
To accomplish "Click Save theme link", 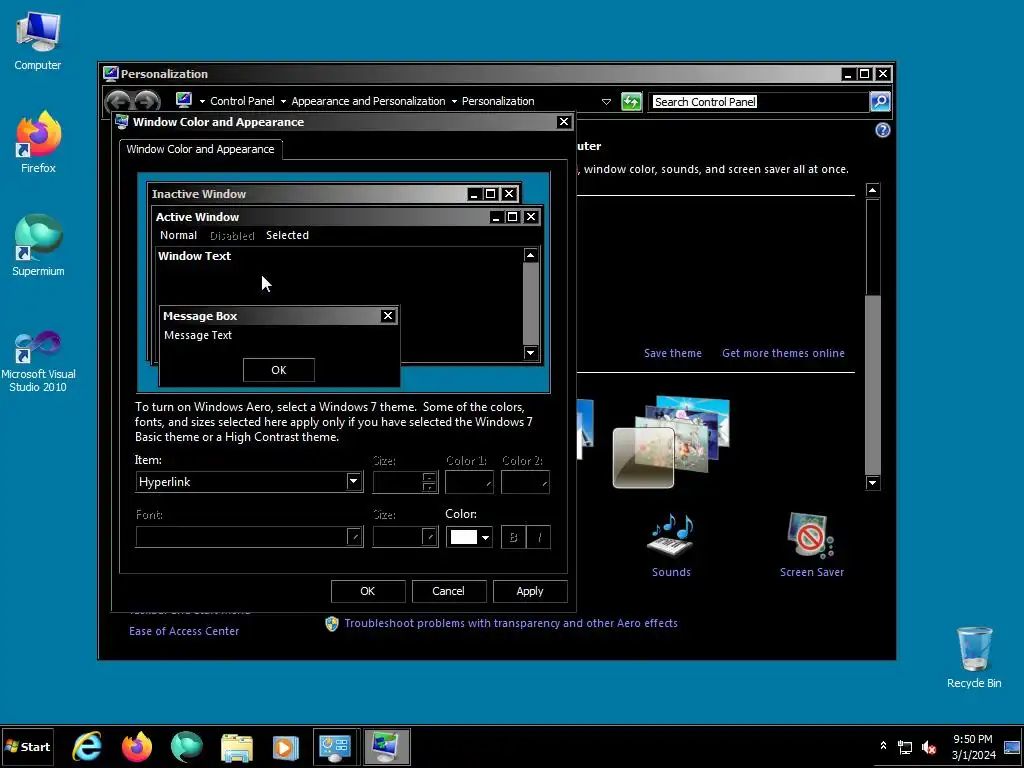I will pos(673,353).
